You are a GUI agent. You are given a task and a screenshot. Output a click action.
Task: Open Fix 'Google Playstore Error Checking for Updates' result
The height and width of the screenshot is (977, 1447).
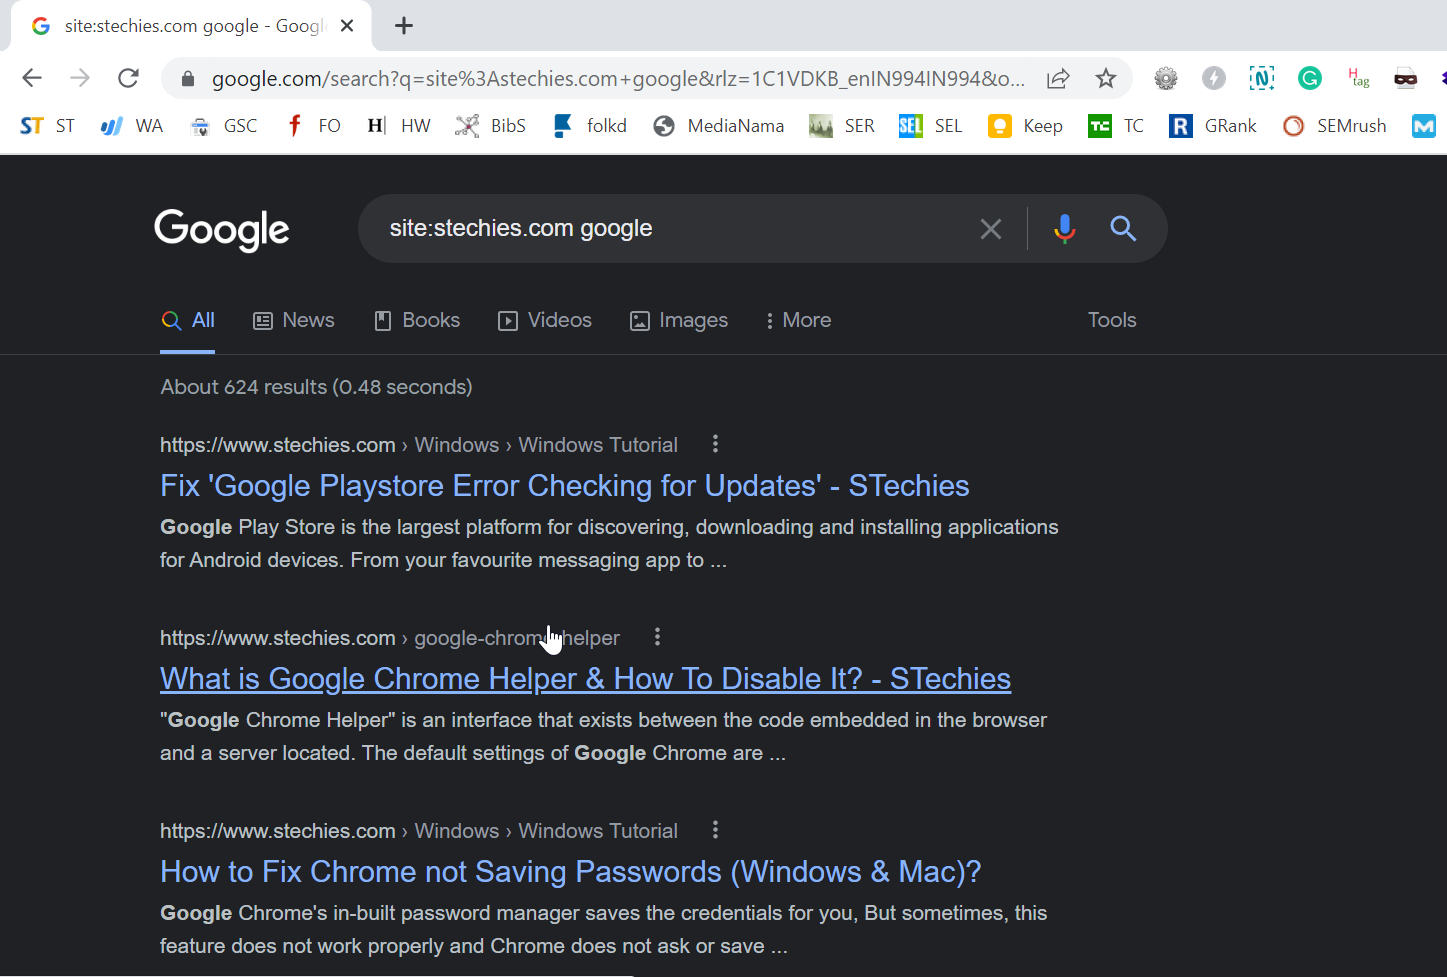pyautogui.click(x=565, y=486)
